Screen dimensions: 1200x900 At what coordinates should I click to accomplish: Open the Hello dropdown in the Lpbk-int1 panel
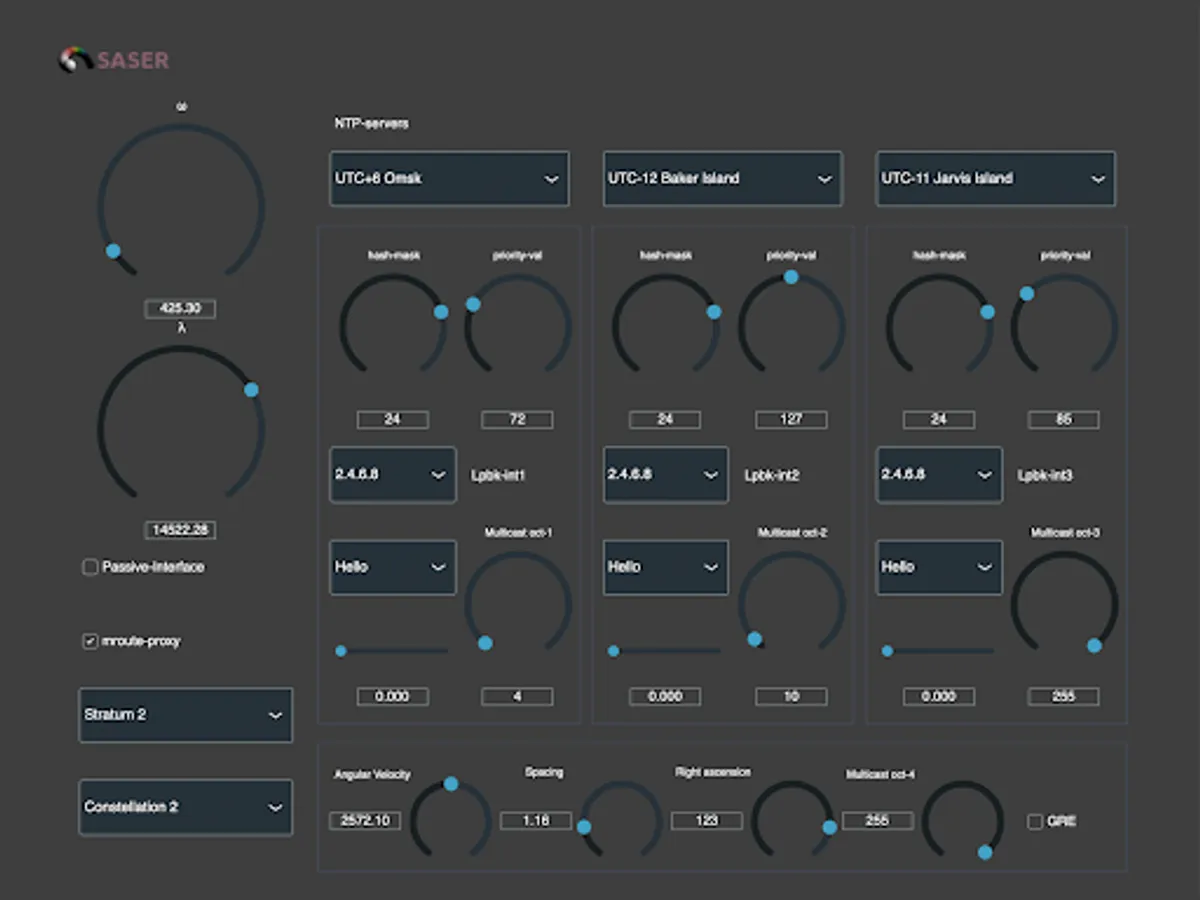[393, 567]
